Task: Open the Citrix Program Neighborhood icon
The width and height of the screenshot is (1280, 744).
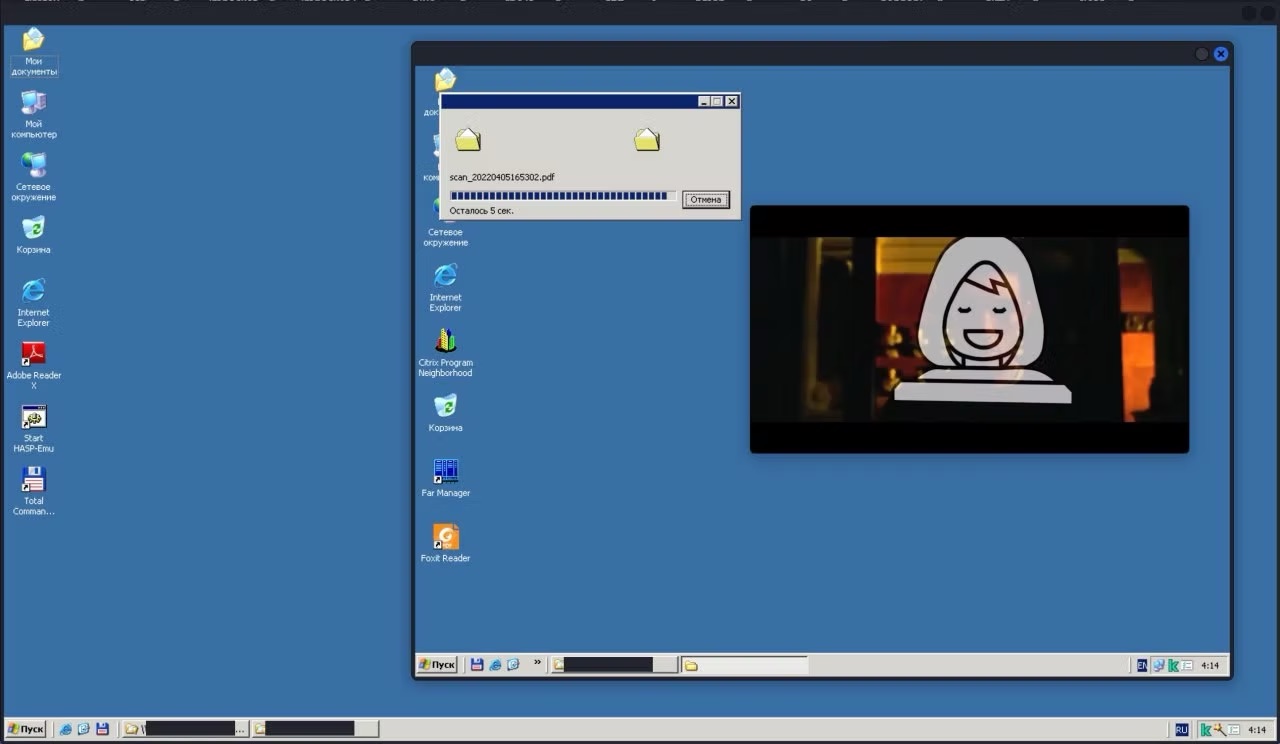Action: [445, 342]
